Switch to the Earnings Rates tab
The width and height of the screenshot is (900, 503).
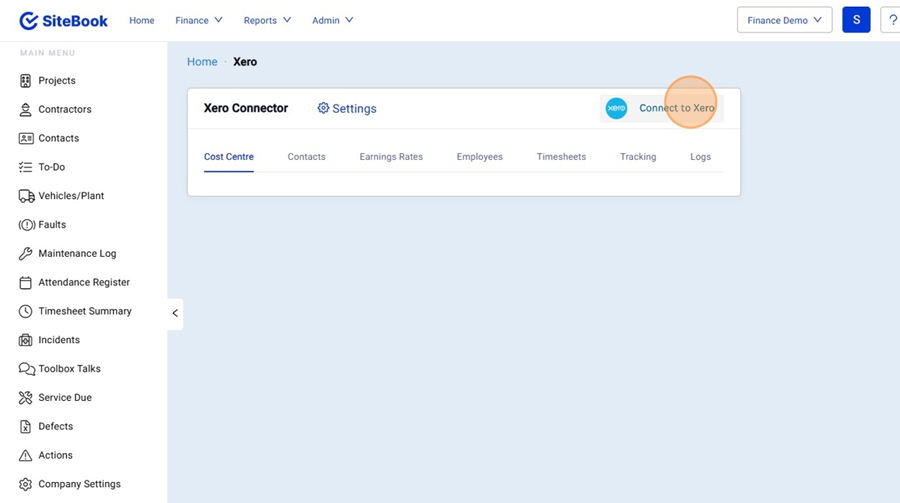[x=391, y=157]
